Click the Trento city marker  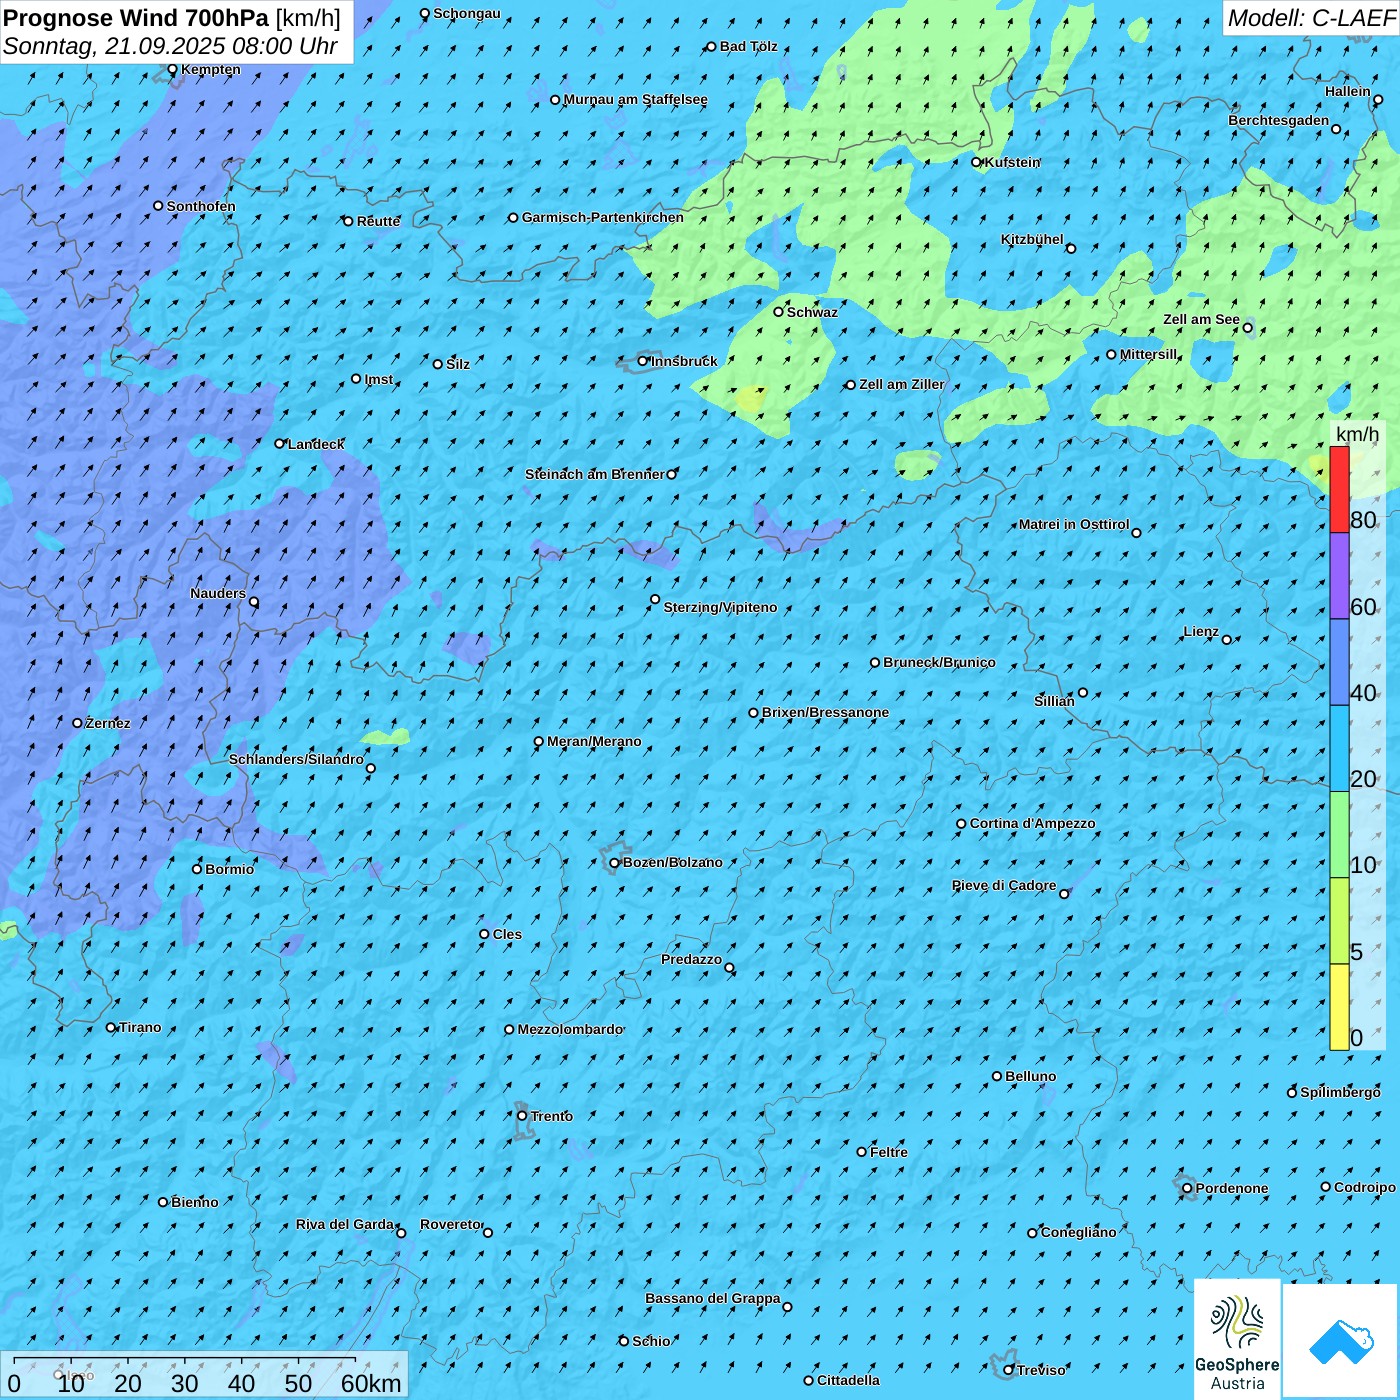coord(522,1116)
